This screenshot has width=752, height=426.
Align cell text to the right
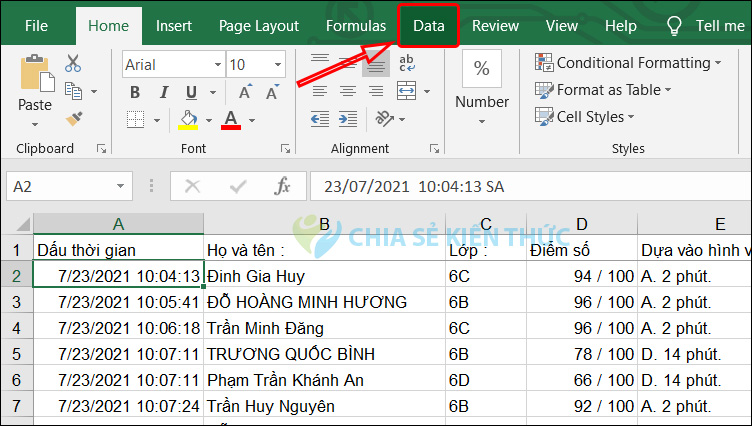pyautogui.click(x=376, y=91)
